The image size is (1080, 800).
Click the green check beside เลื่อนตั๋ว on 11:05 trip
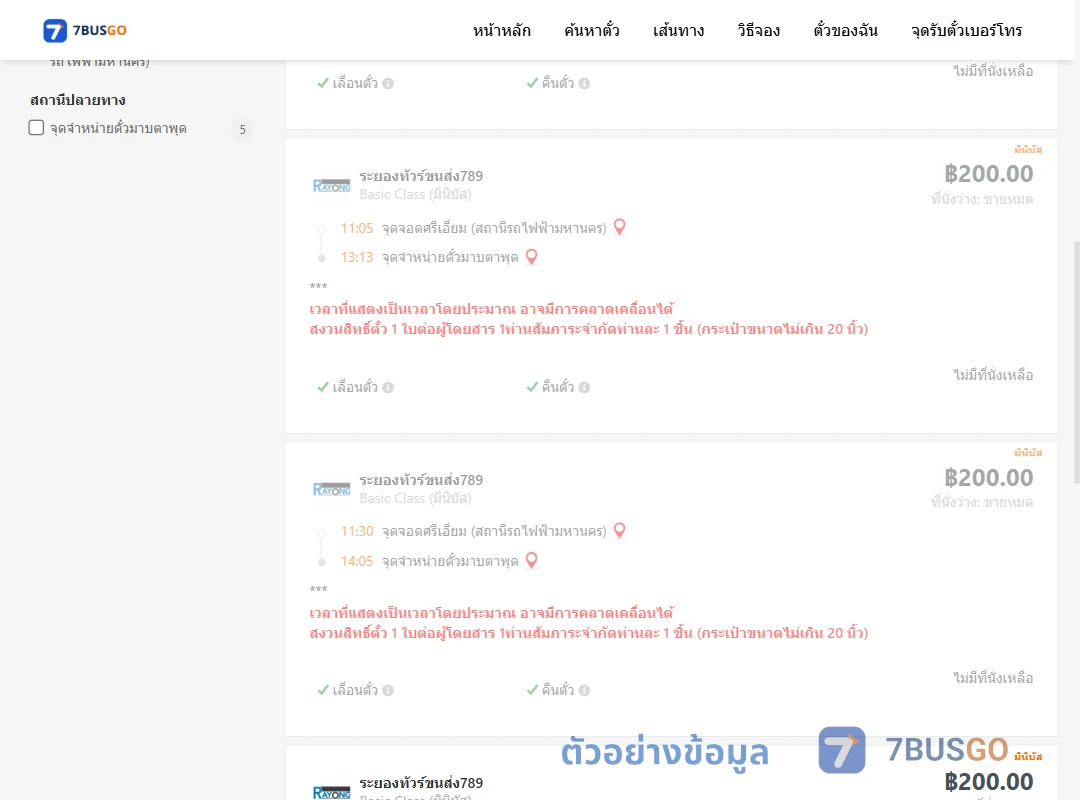pos(322,387)
